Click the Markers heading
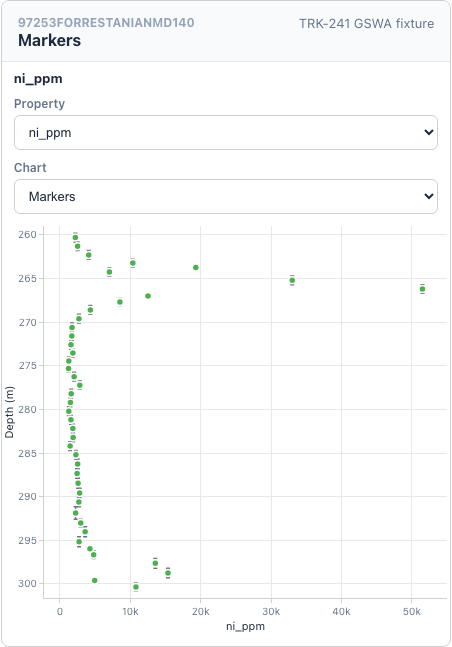452x647 pixels. point(50,40)
